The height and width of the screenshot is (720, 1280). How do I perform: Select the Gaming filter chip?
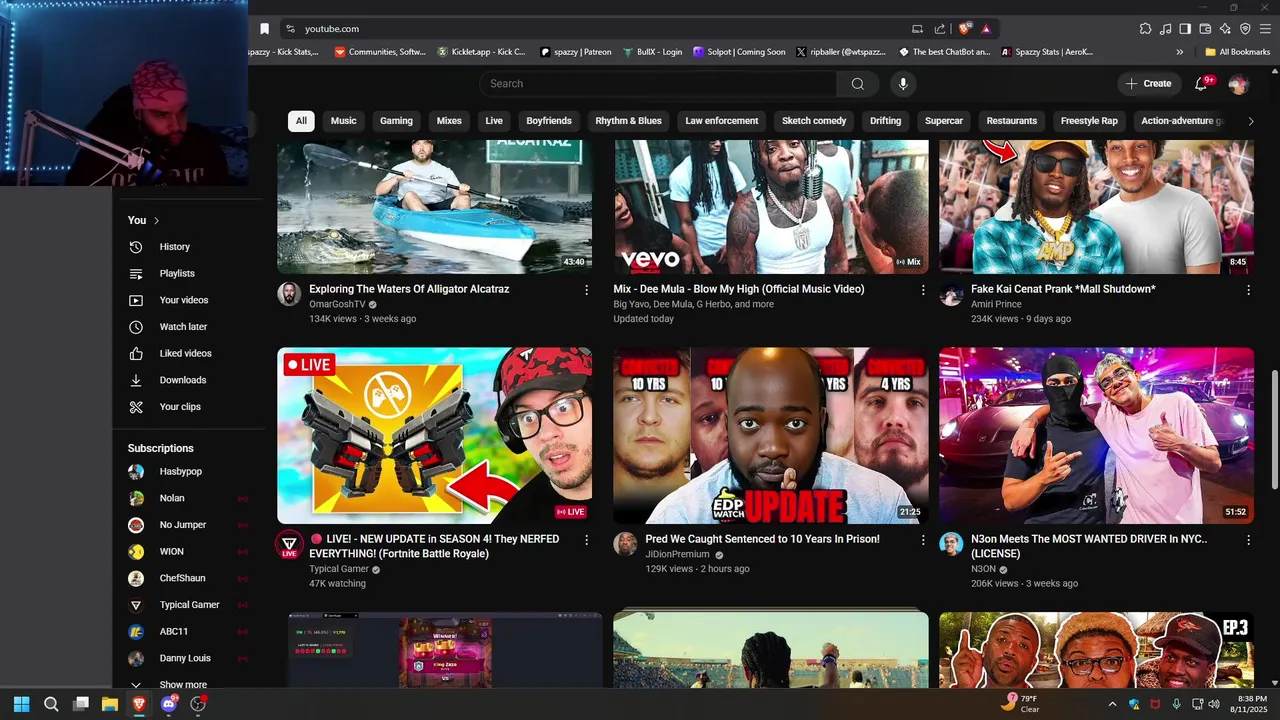point(396,121)
